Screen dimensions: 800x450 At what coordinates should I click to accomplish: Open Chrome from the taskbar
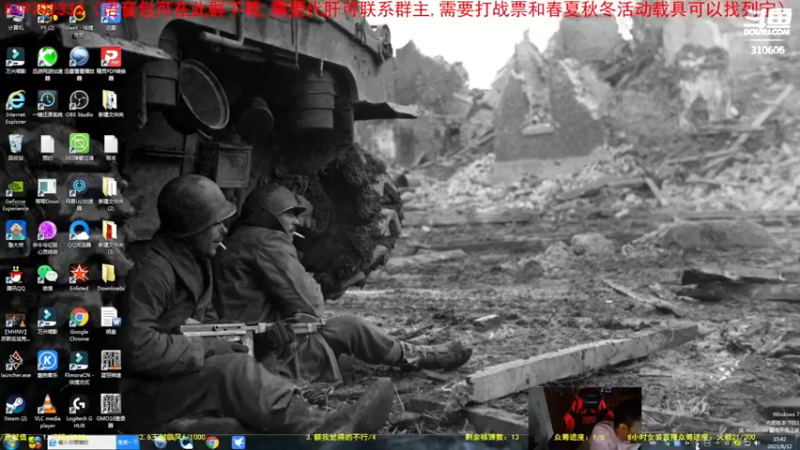212,442
